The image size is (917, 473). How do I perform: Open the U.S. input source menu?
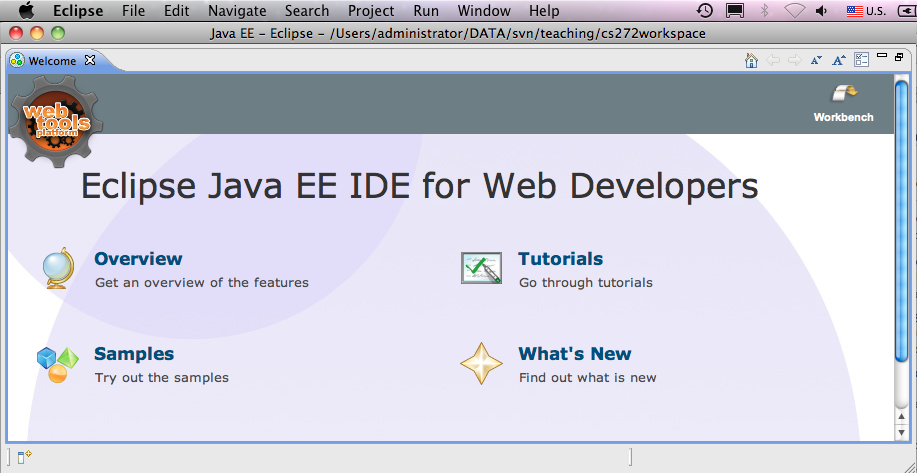[866, 11]
